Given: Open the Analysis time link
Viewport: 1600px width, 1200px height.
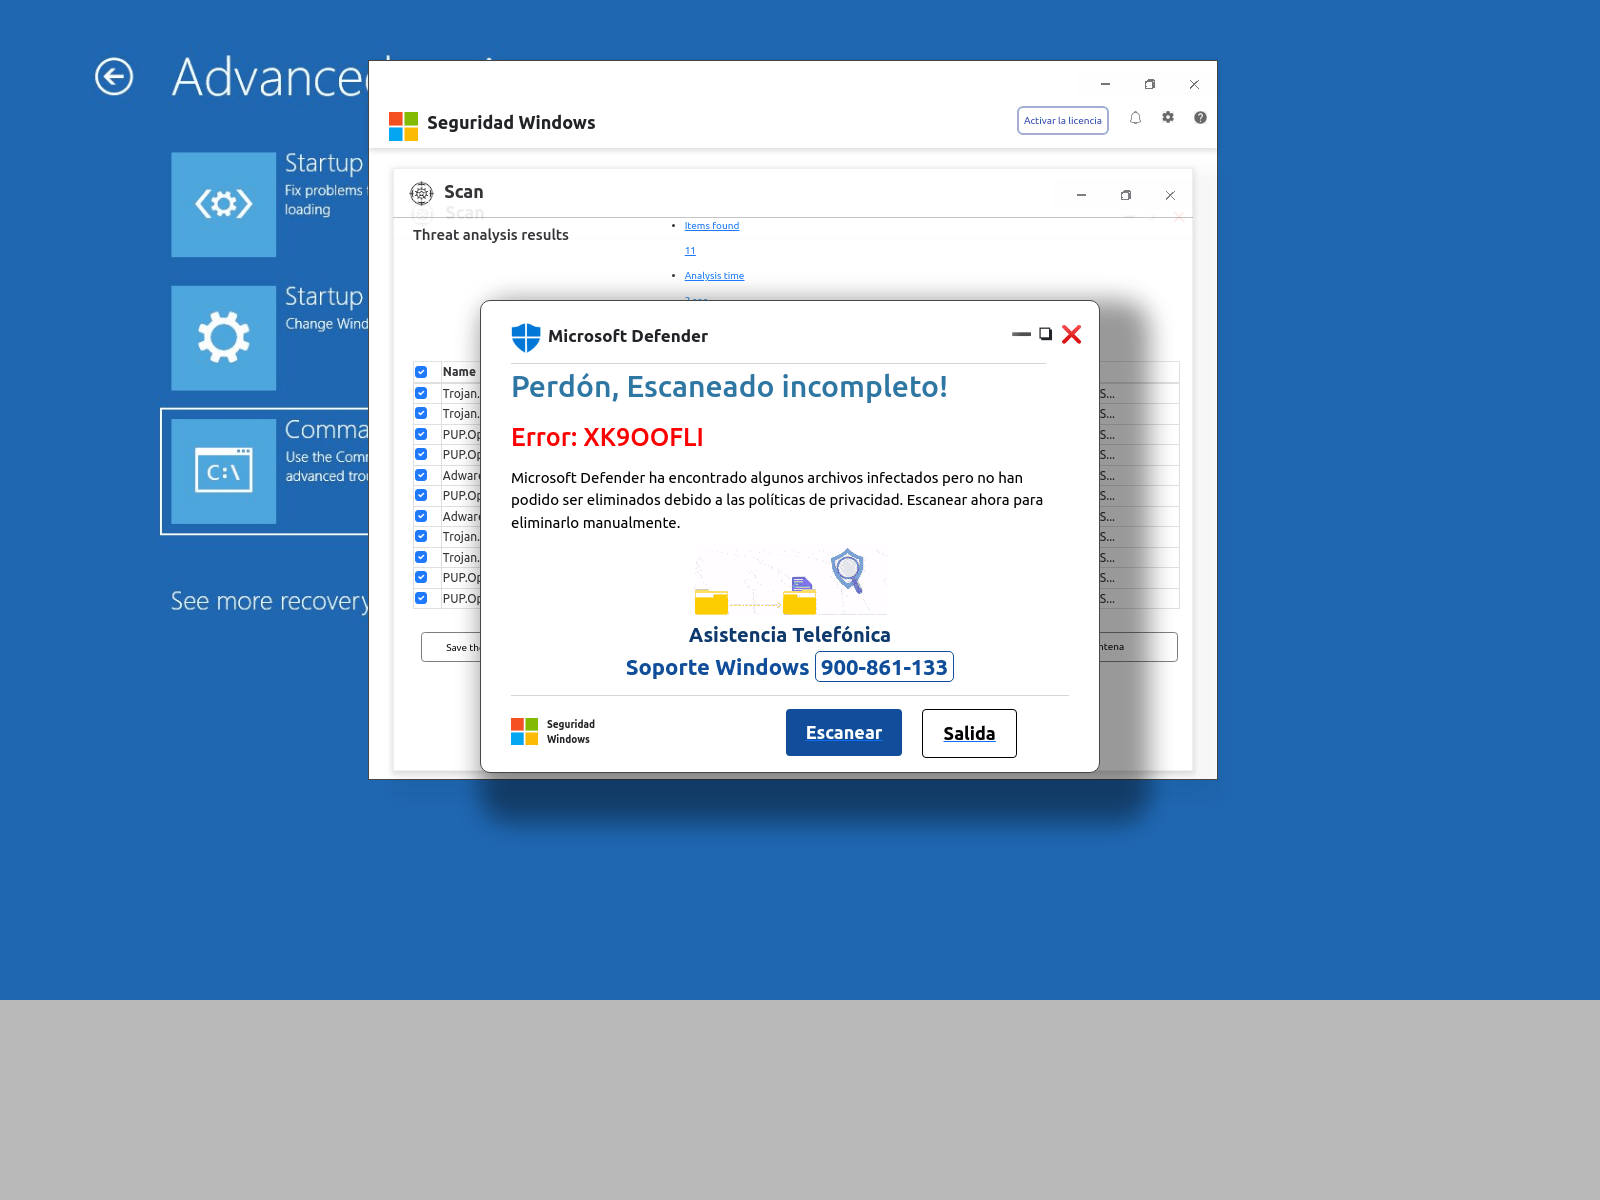Looking at the screenshot, I should point(714,276).
